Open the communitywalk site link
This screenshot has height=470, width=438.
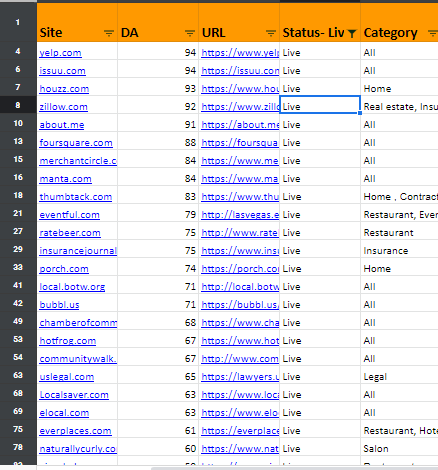click(78, 359)
